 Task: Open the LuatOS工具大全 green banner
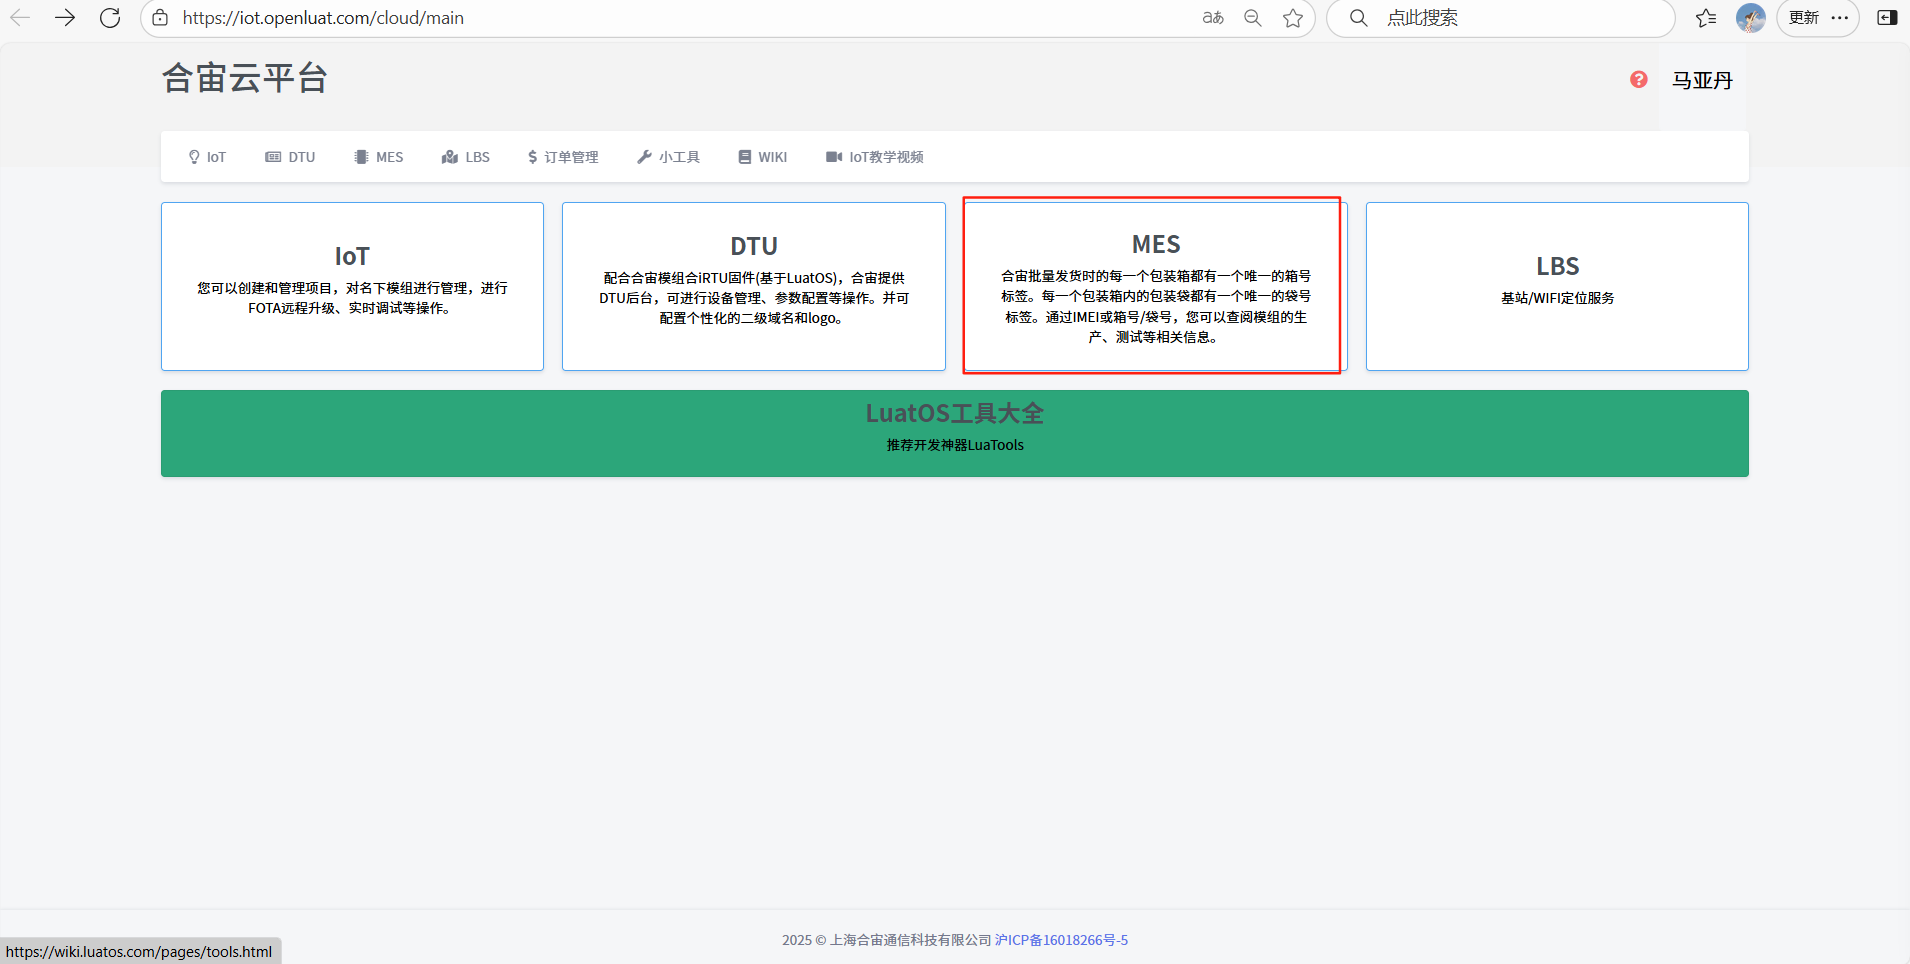pyautogui.click(x=955, y=433)
